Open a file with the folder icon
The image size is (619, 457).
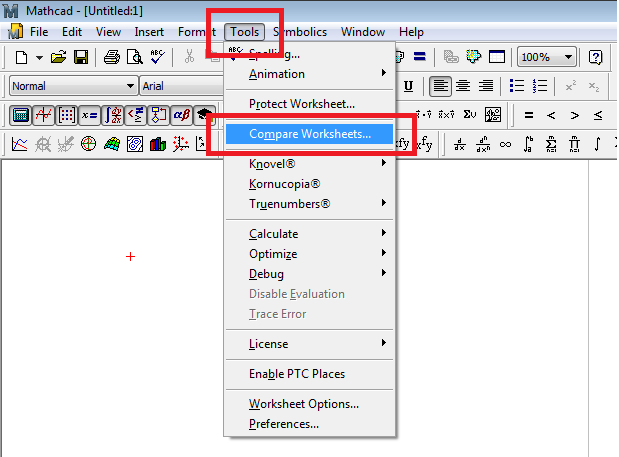point(58,58)
